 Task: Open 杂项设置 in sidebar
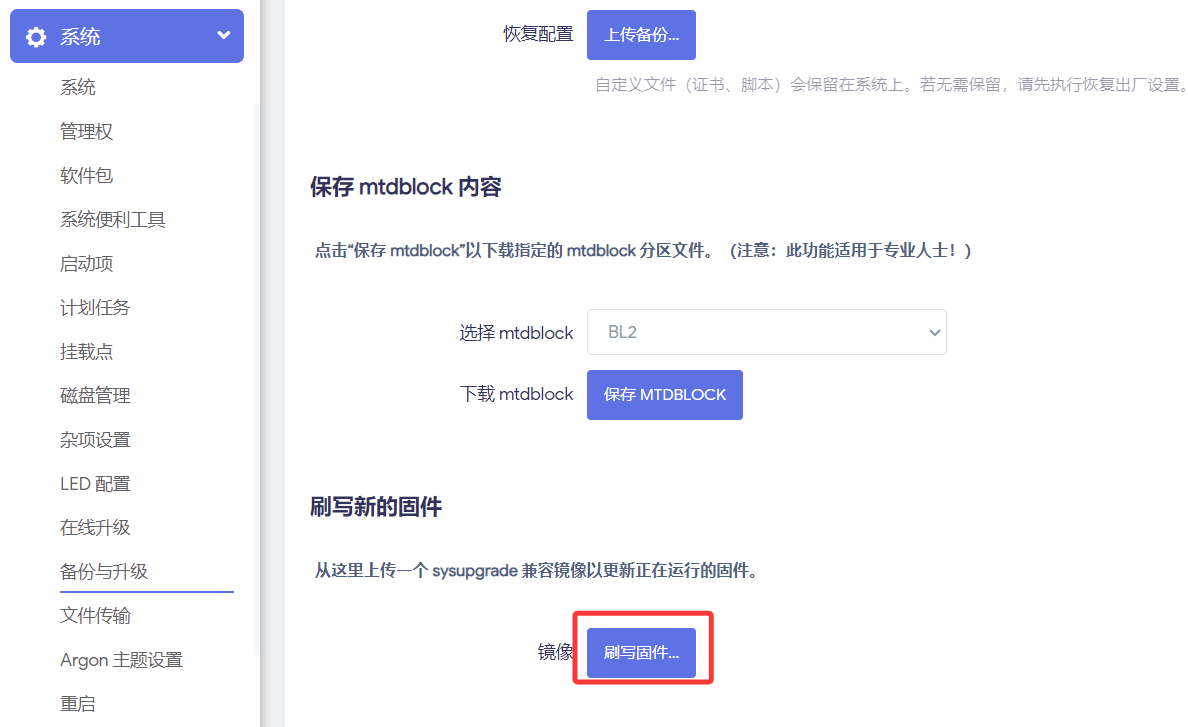click(95, 440)
